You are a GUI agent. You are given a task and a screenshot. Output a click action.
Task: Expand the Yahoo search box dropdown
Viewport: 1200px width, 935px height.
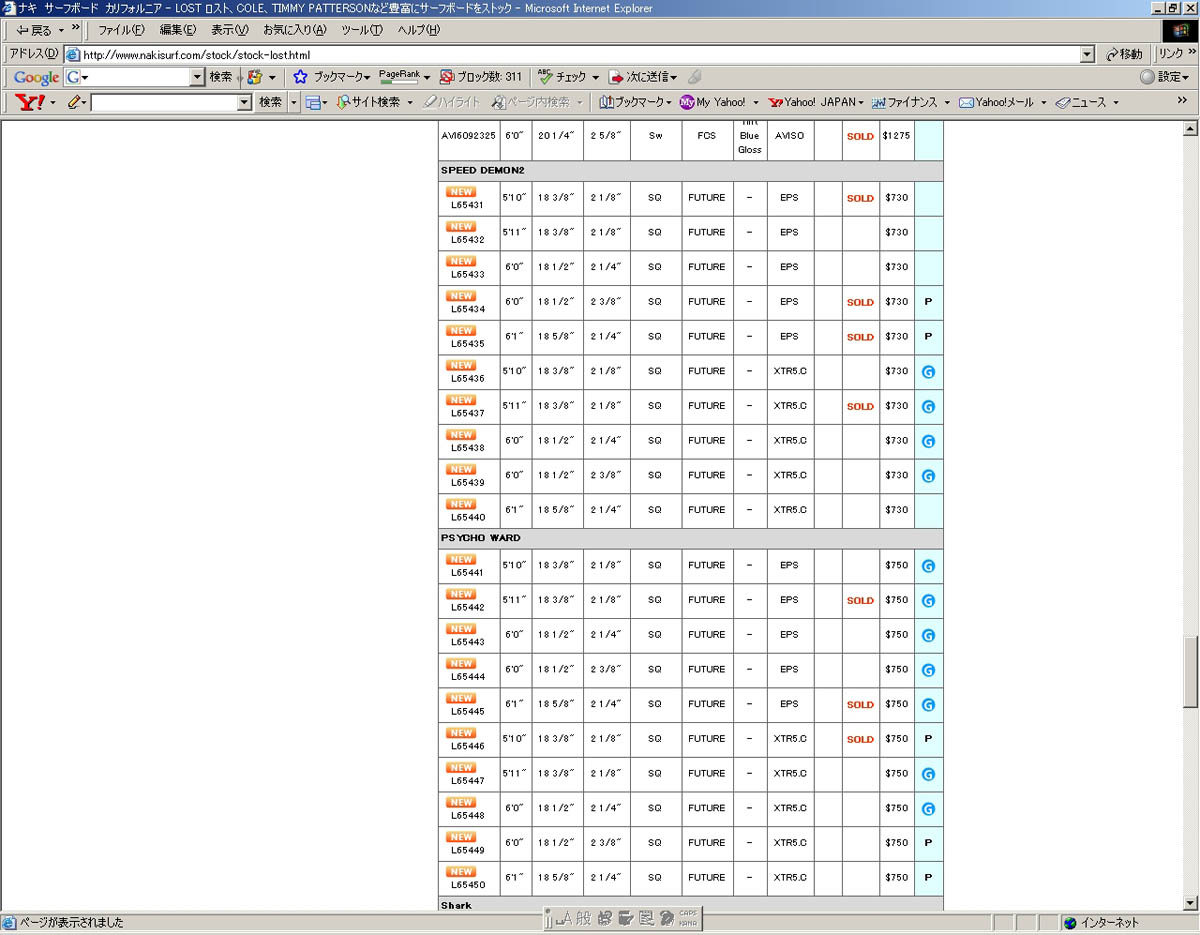click(x=244, y=102)
